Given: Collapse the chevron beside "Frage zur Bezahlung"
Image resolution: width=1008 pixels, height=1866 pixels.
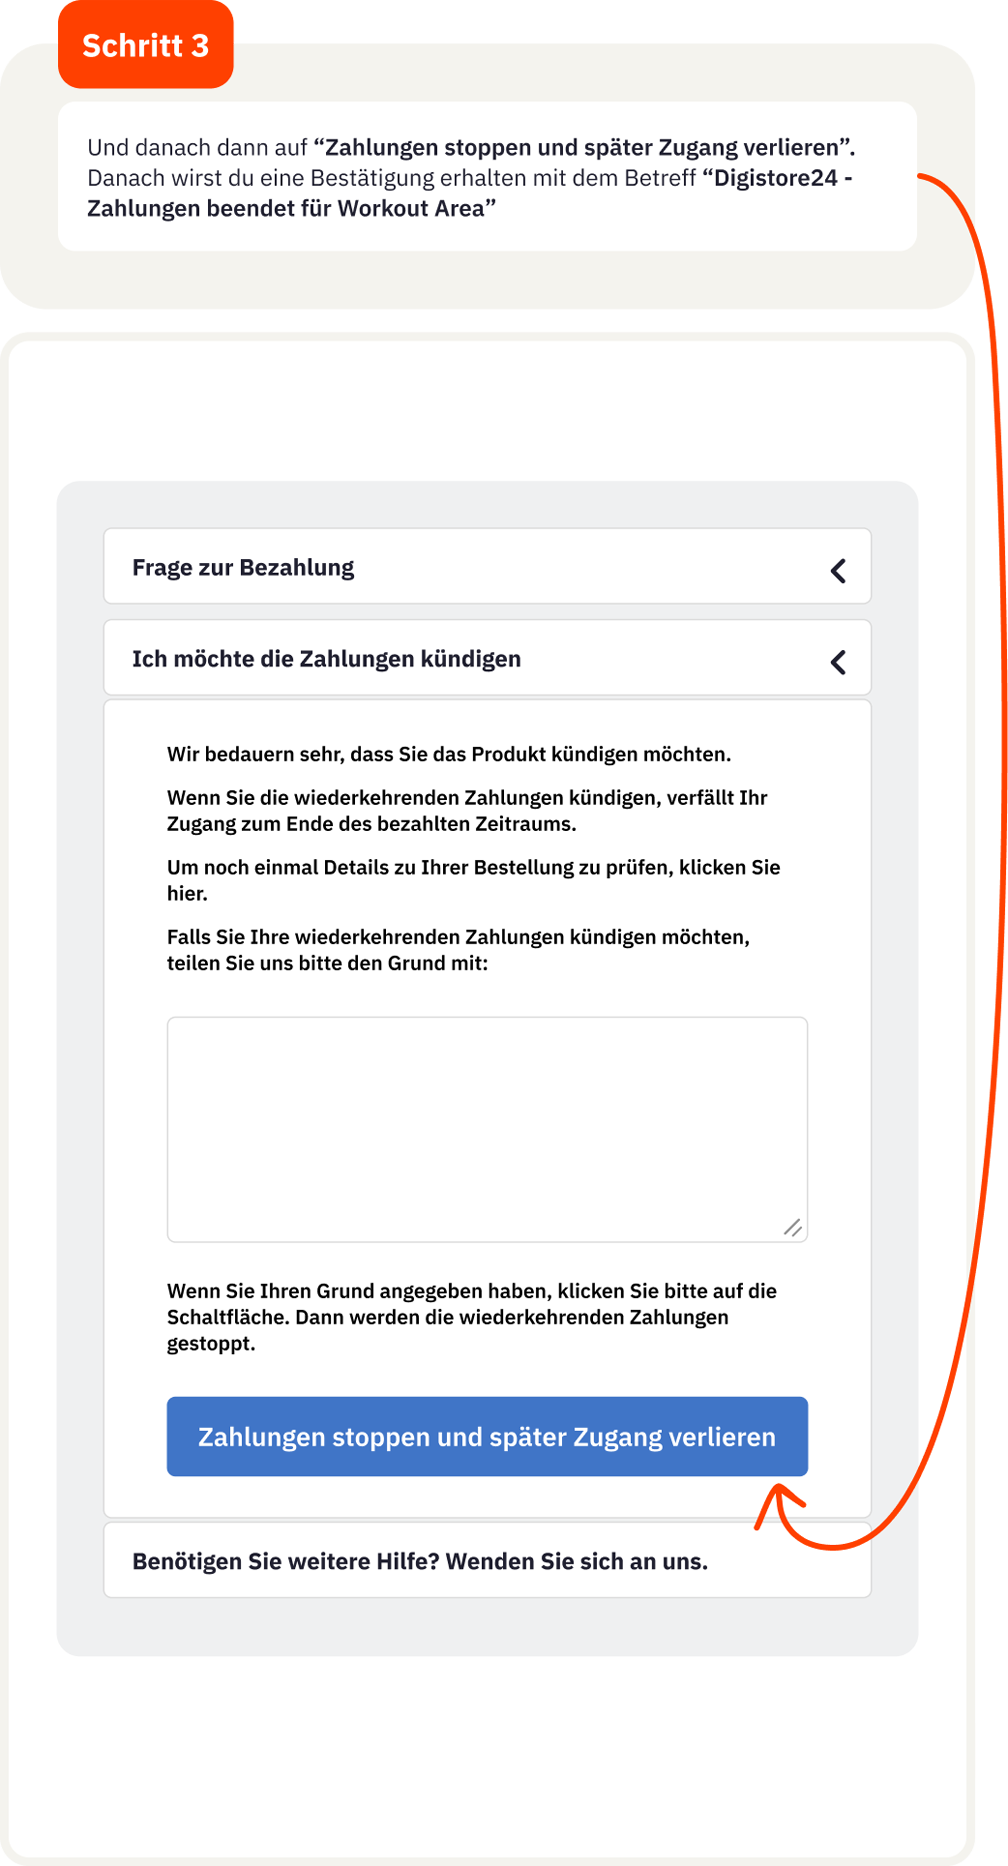Looking at the screenshot, I should pyautogui.click(x=838, y=570).
